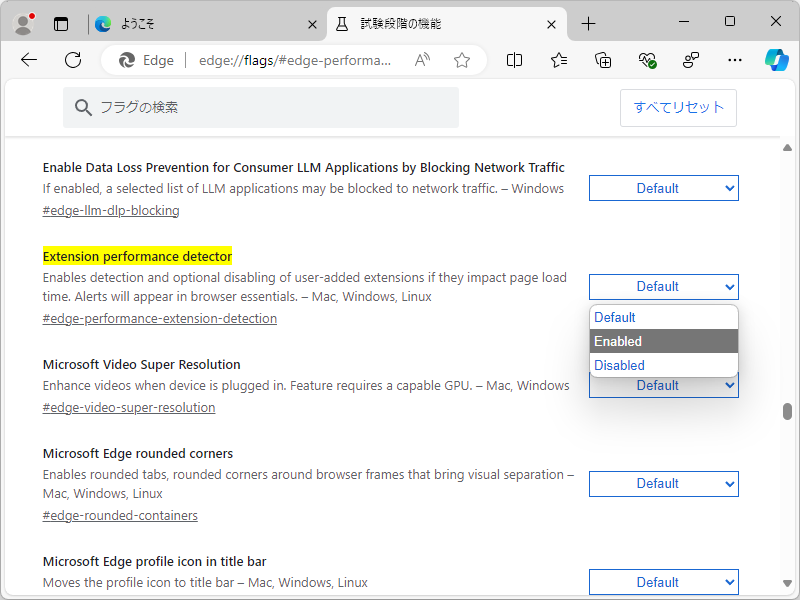This screenshot has height=600, width=800.
Task: Reload the current page
Action: click(x=72, y=60)
